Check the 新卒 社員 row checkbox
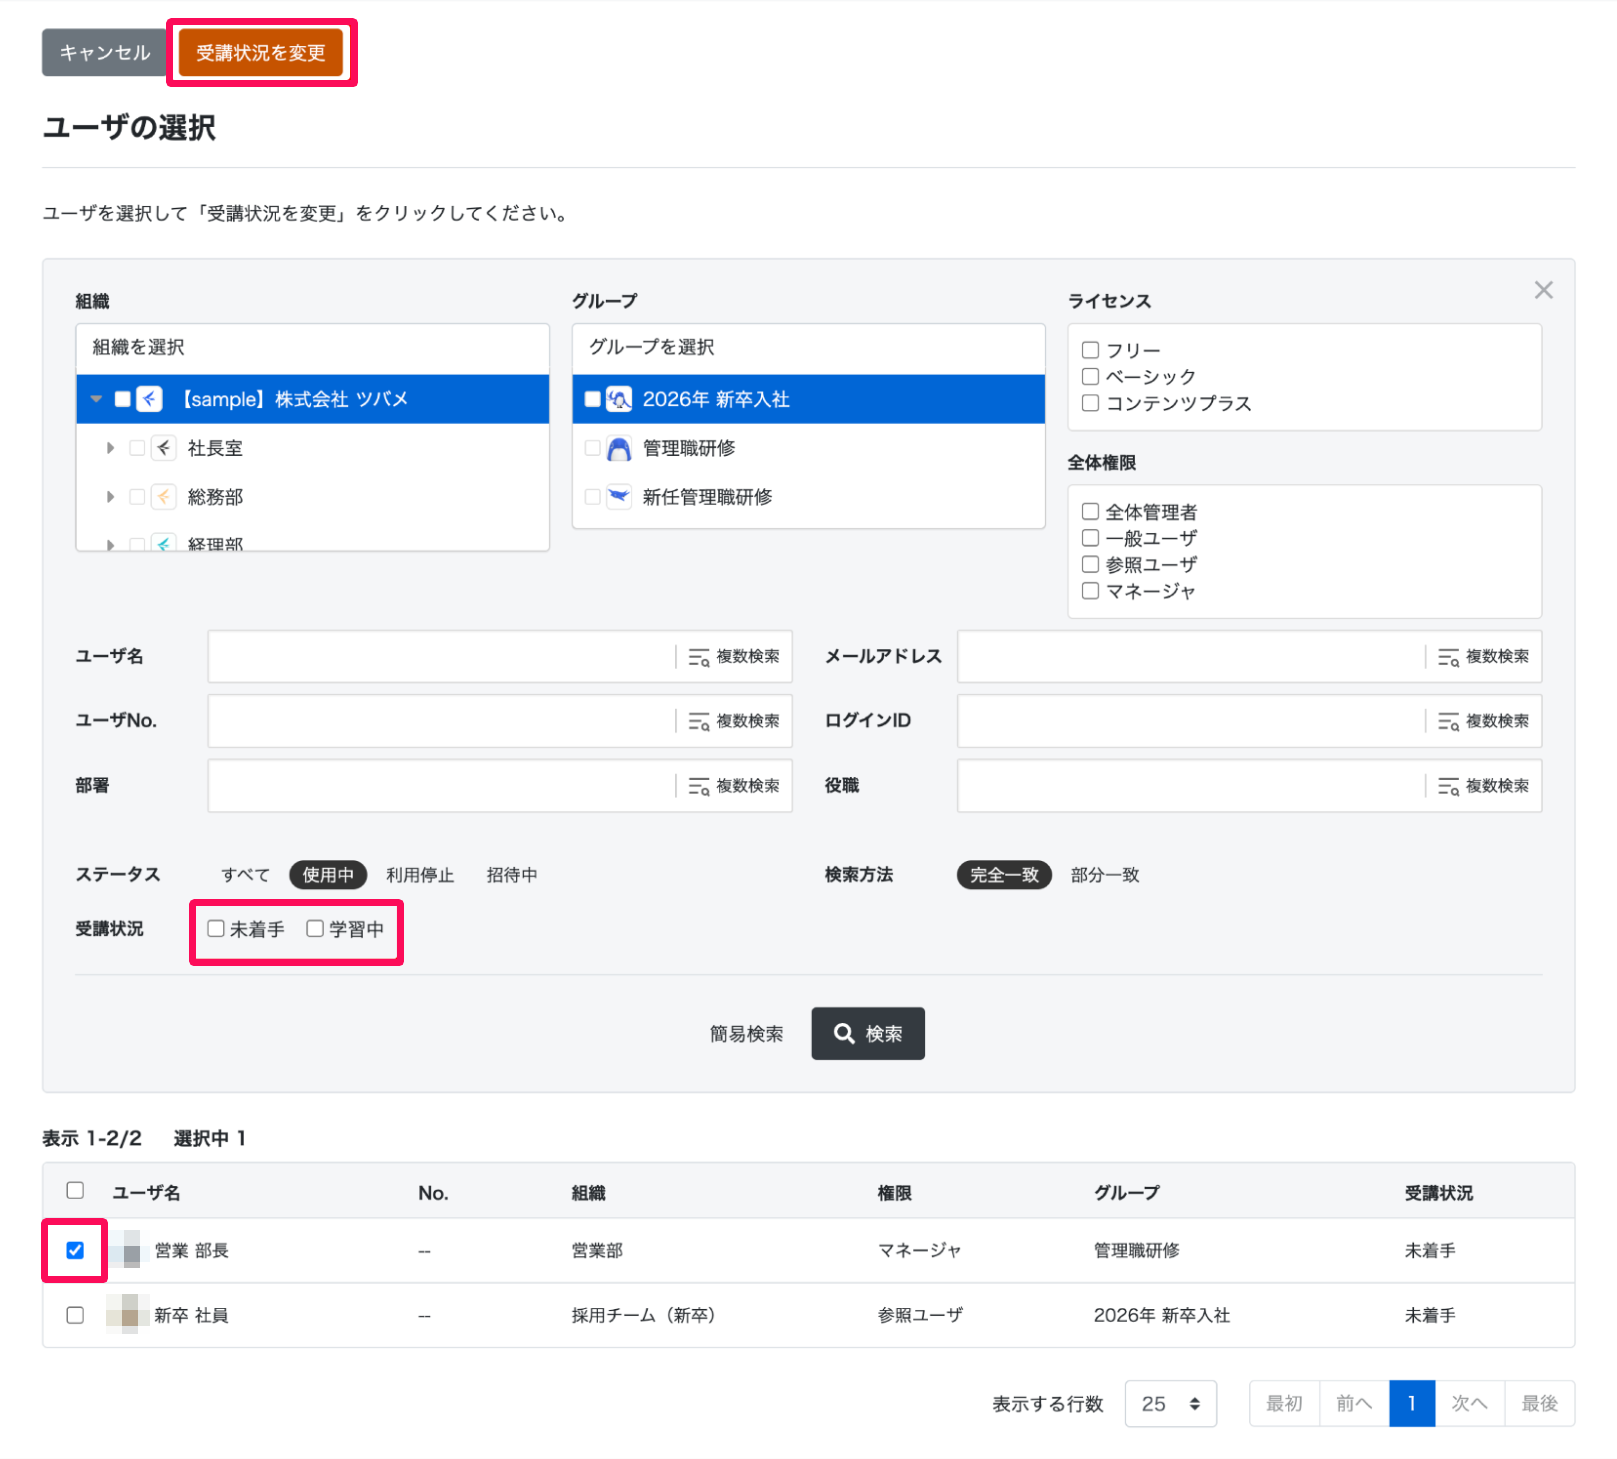The width and height of the screenshot is (1617, 1459). 75,1315
